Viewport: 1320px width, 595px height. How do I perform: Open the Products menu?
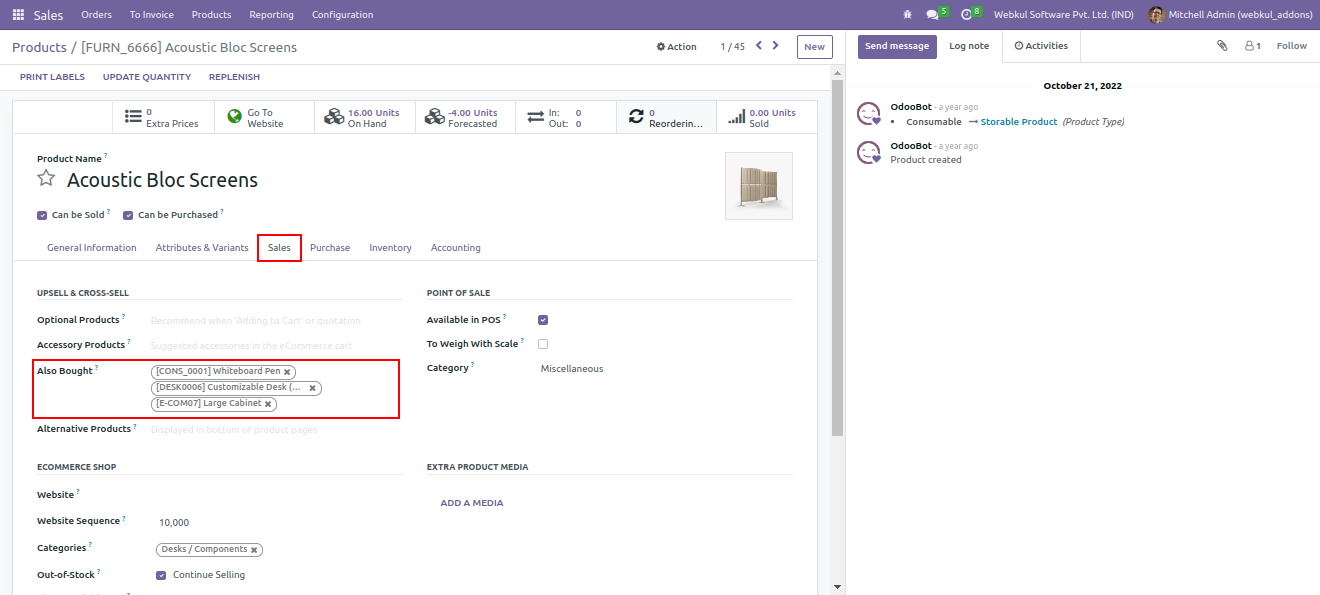pyautogui.click(x=212, y=15)
